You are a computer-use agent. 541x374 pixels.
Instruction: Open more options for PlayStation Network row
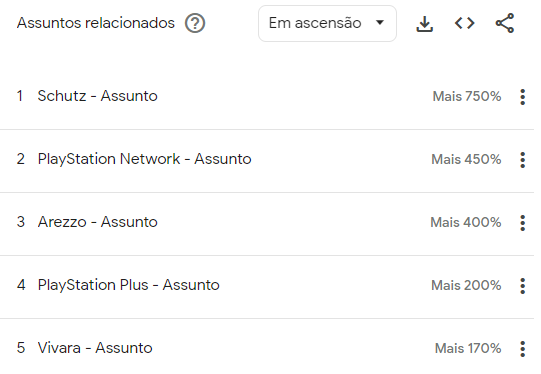click(x=523, y=160)
